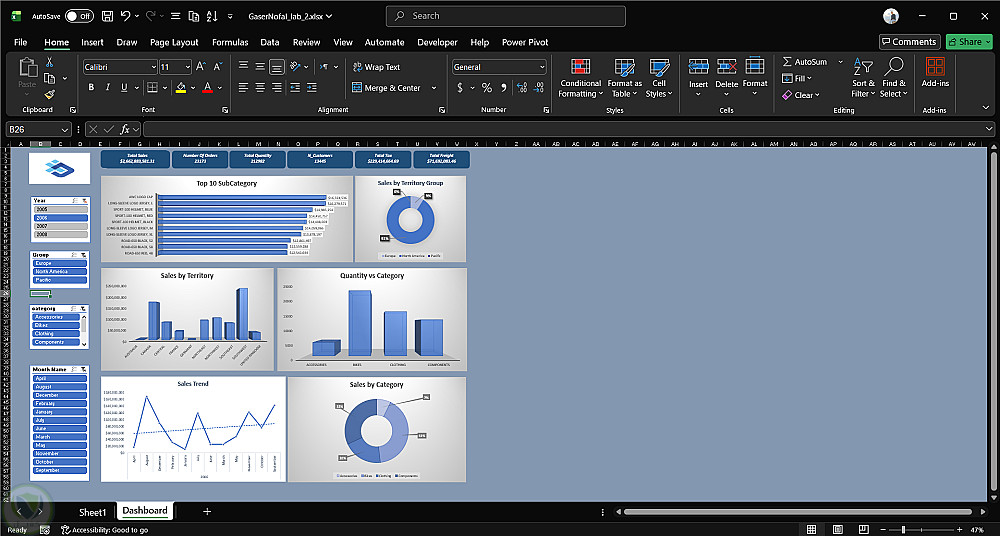This screenshot has width=1000, height=536.
Task: Toggle the 2005 Year slicer item
Action: (60, 209)
